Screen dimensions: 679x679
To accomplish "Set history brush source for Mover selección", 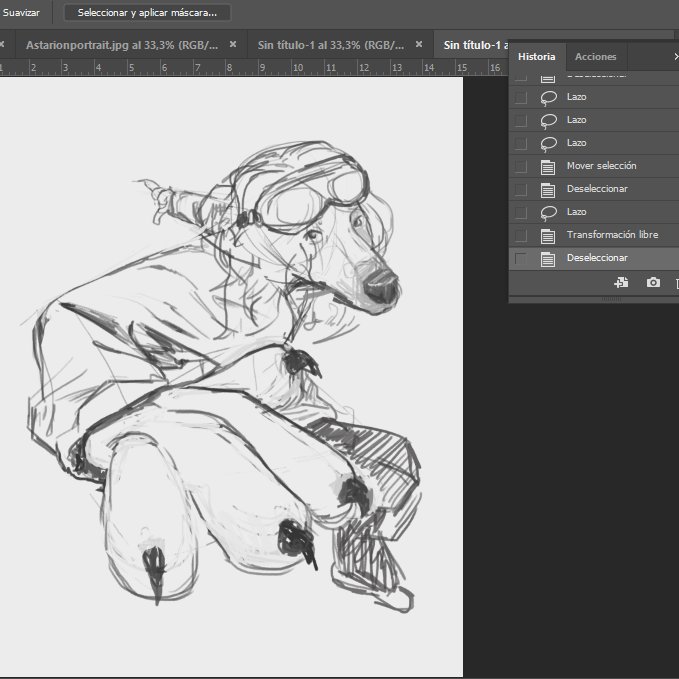I will click(521, 166).
